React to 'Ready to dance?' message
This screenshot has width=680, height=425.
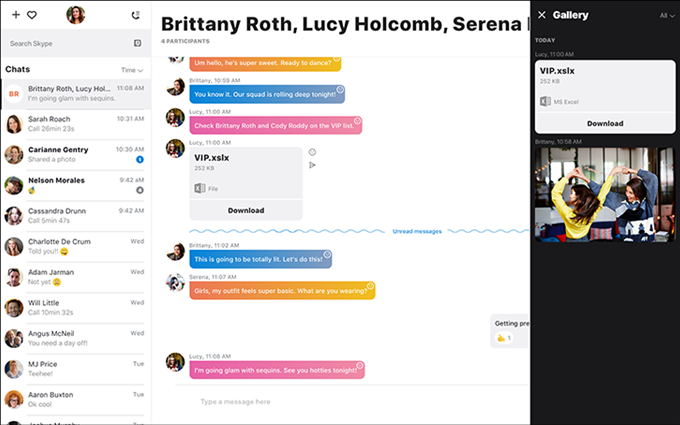click(x=337, y=59)
